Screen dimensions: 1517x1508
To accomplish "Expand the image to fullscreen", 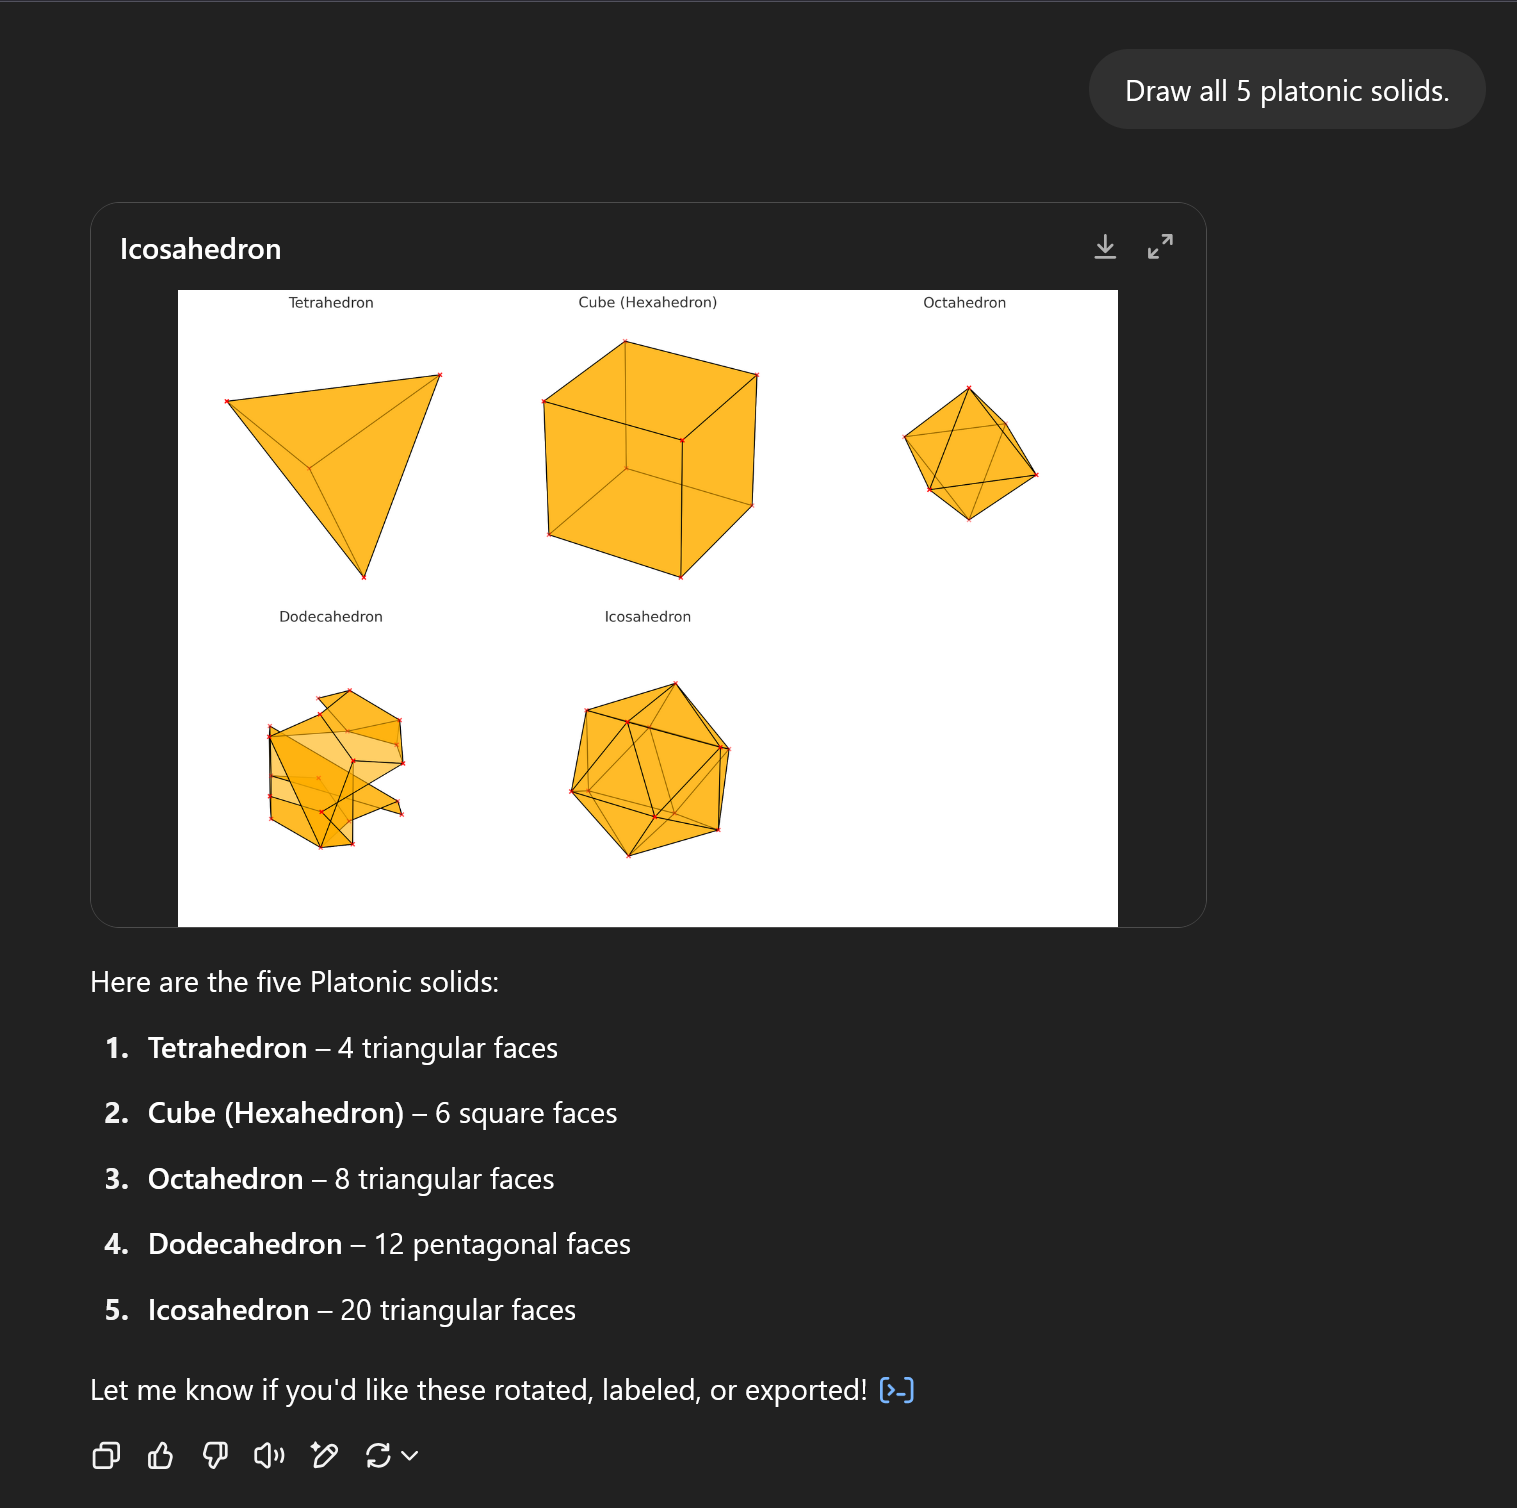I will pos(1160,247).
